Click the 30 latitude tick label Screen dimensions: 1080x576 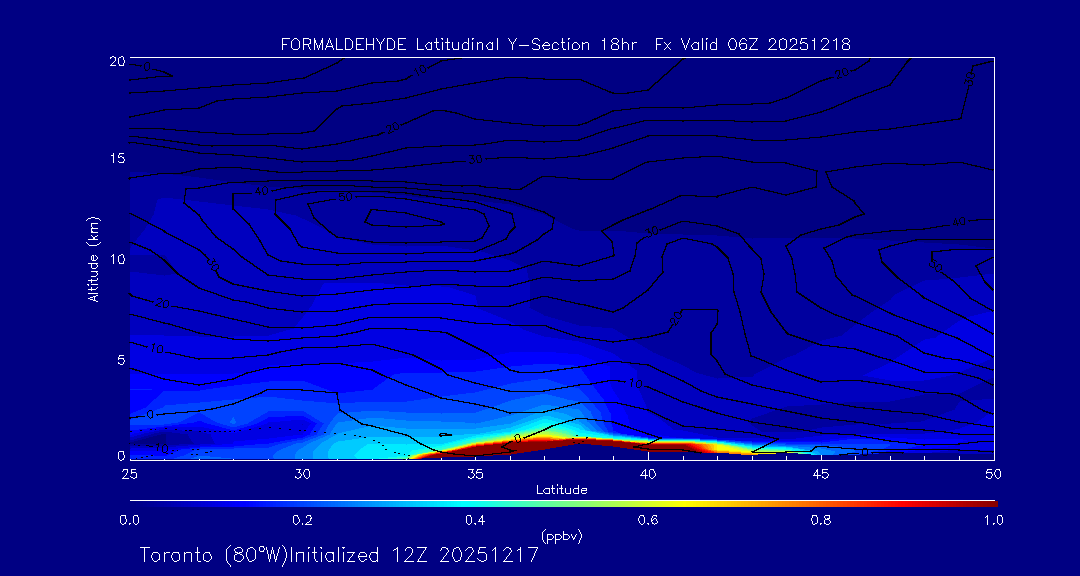point(302,472)
